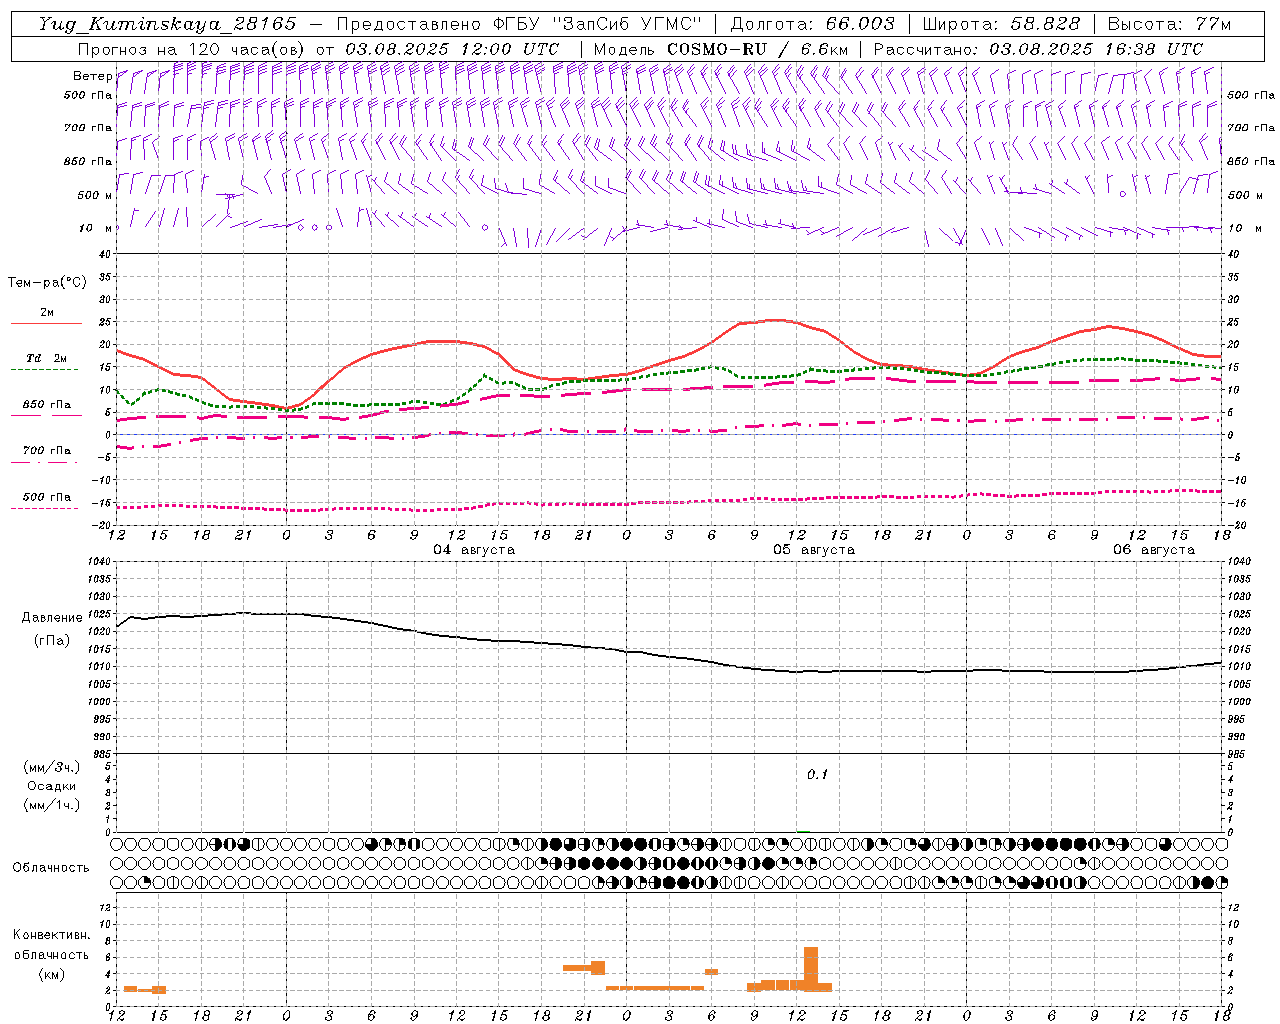Click the (мм/1ч.) precipitation unit label
Image resolution: width=1280 pixels, height=1024 pixels.
[52, 805]
